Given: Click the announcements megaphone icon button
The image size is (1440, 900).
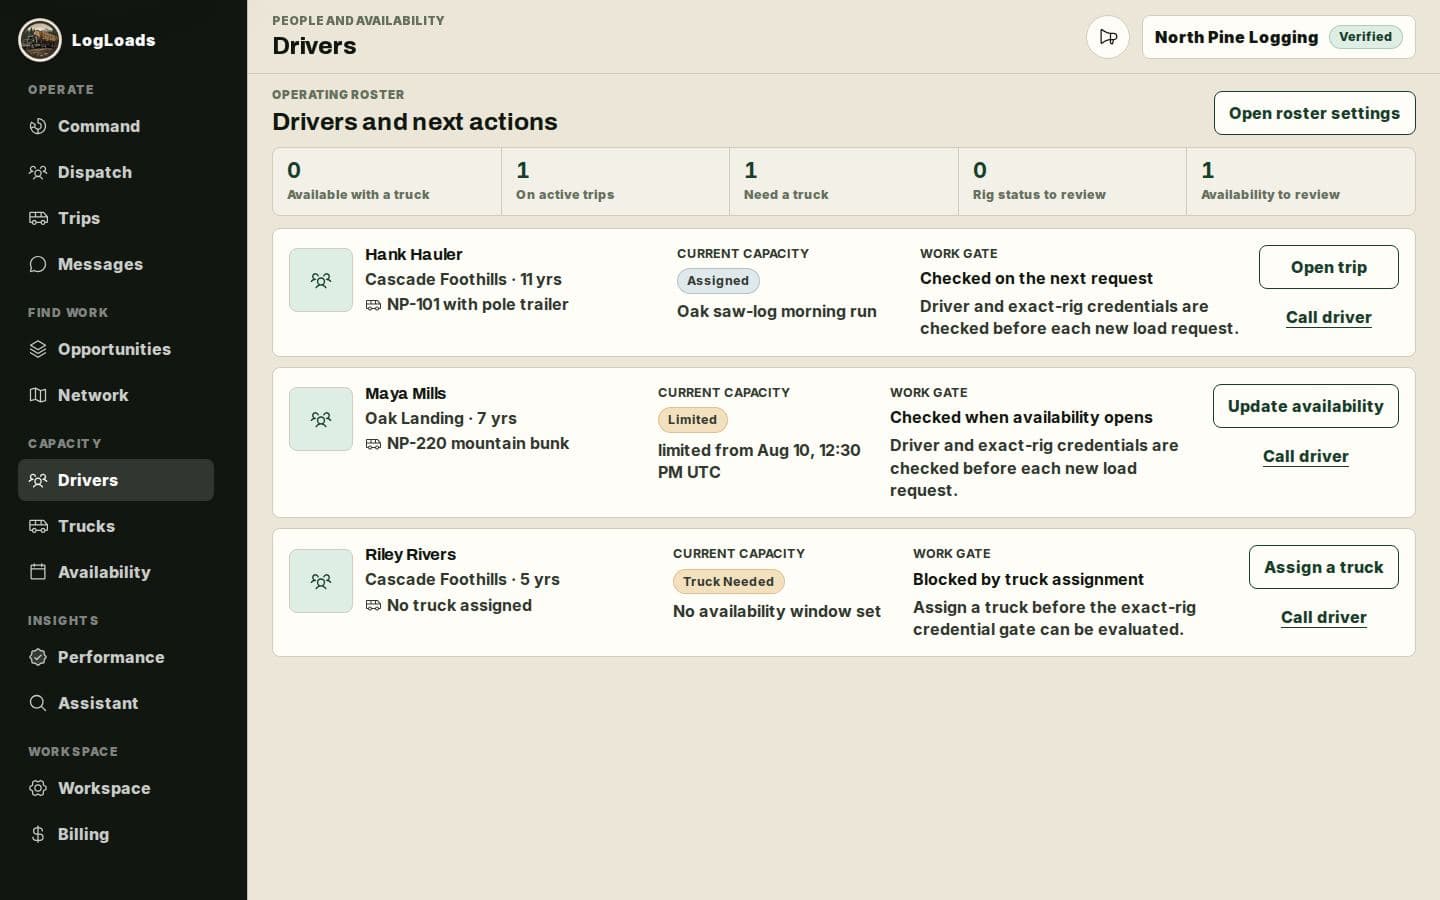Looking at the screenshot, I should (x=1108, y=37).
